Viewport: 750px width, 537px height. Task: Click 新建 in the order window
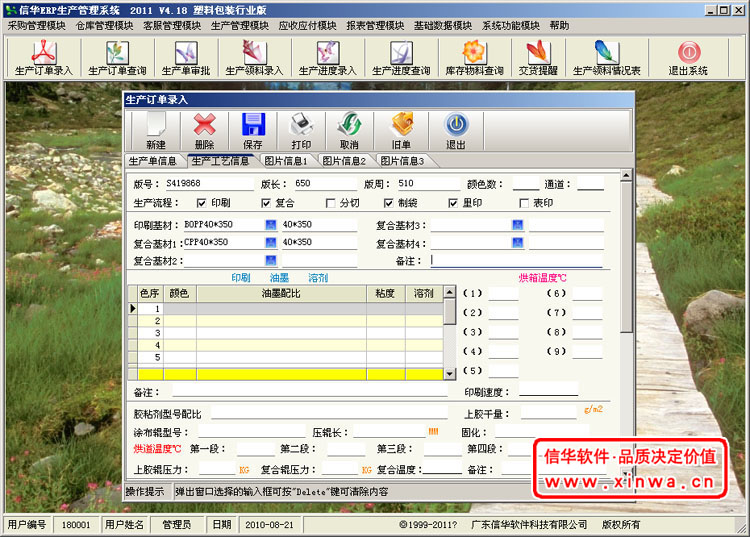[x=156, y=131]
